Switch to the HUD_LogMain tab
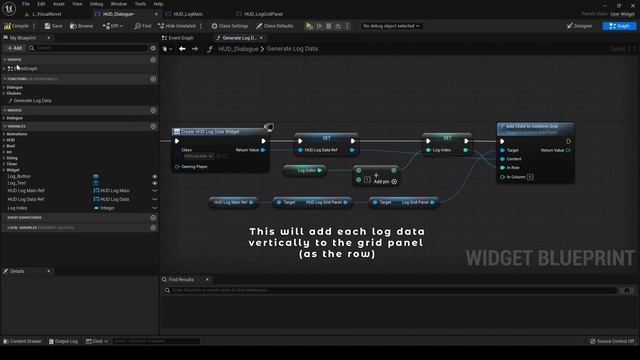Viewport: 640px width, 360px height. click(x=188, y=14)
